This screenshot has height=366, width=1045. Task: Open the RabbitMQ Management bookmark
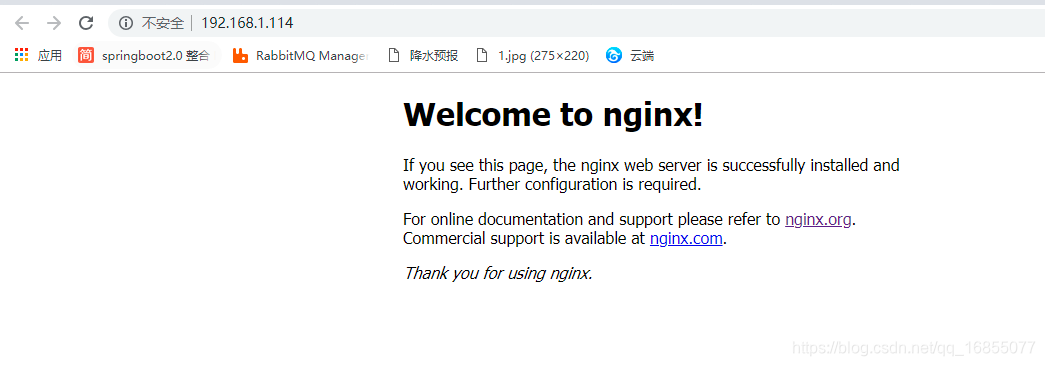301,55
